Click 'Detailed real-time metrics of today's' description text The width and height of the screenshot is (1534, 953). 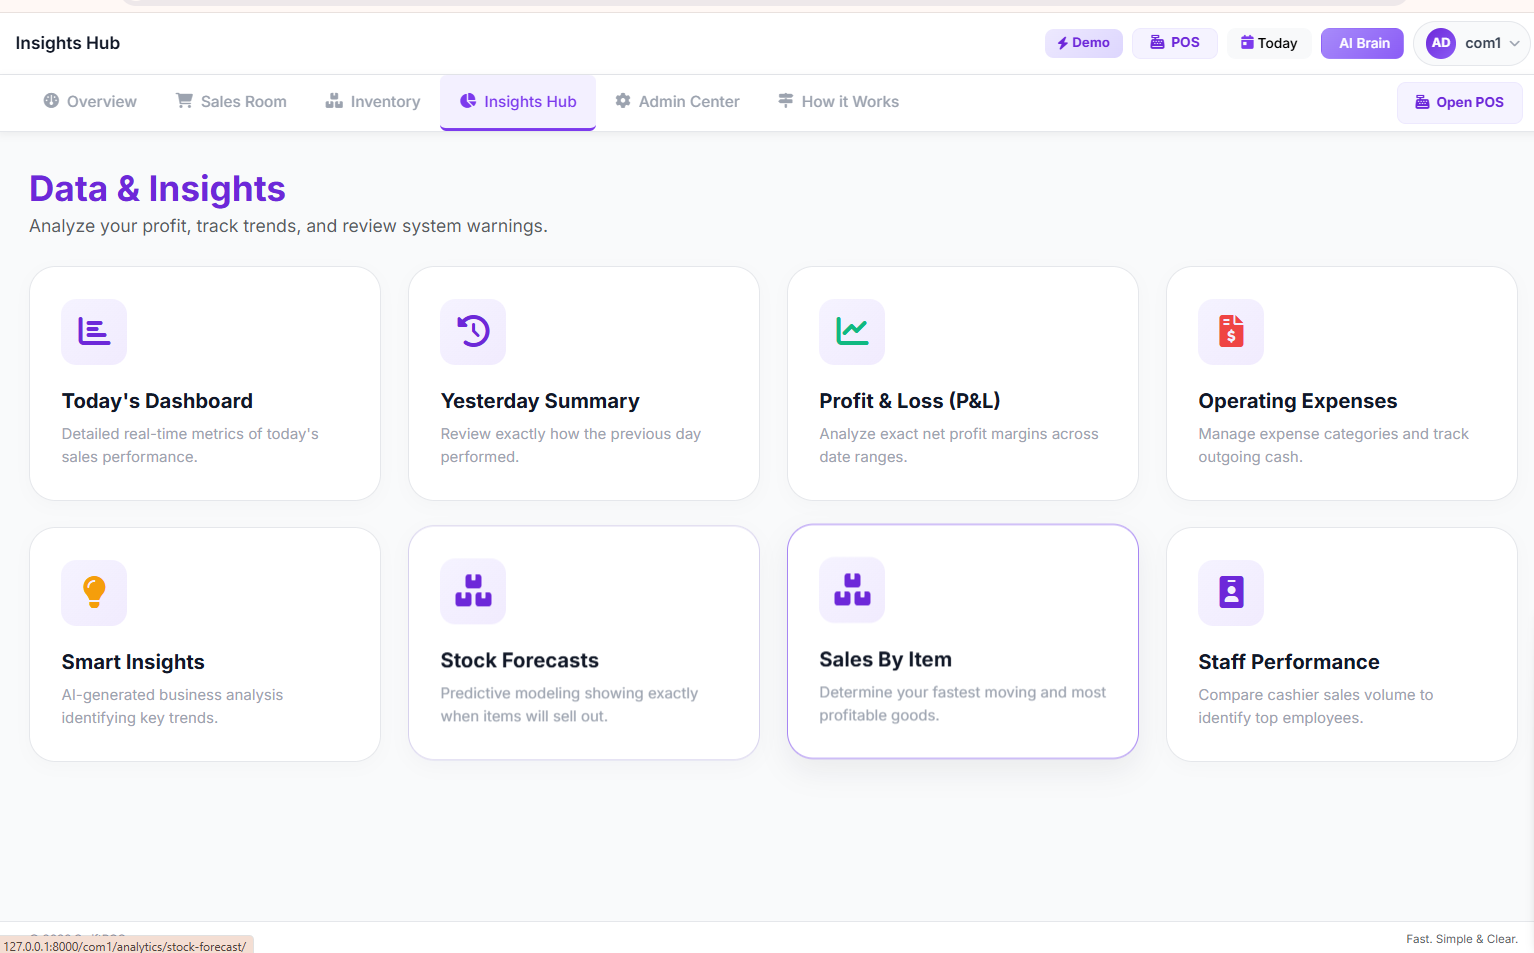pos(190,434)
